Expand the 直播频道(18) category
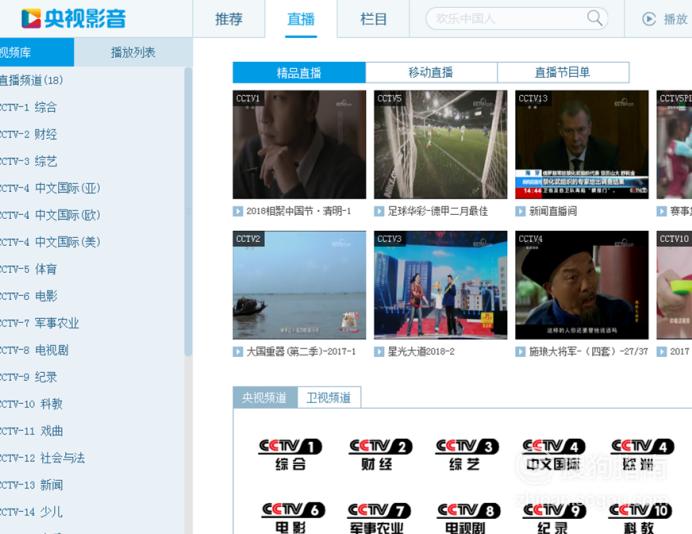 click(x=31, y=80)
